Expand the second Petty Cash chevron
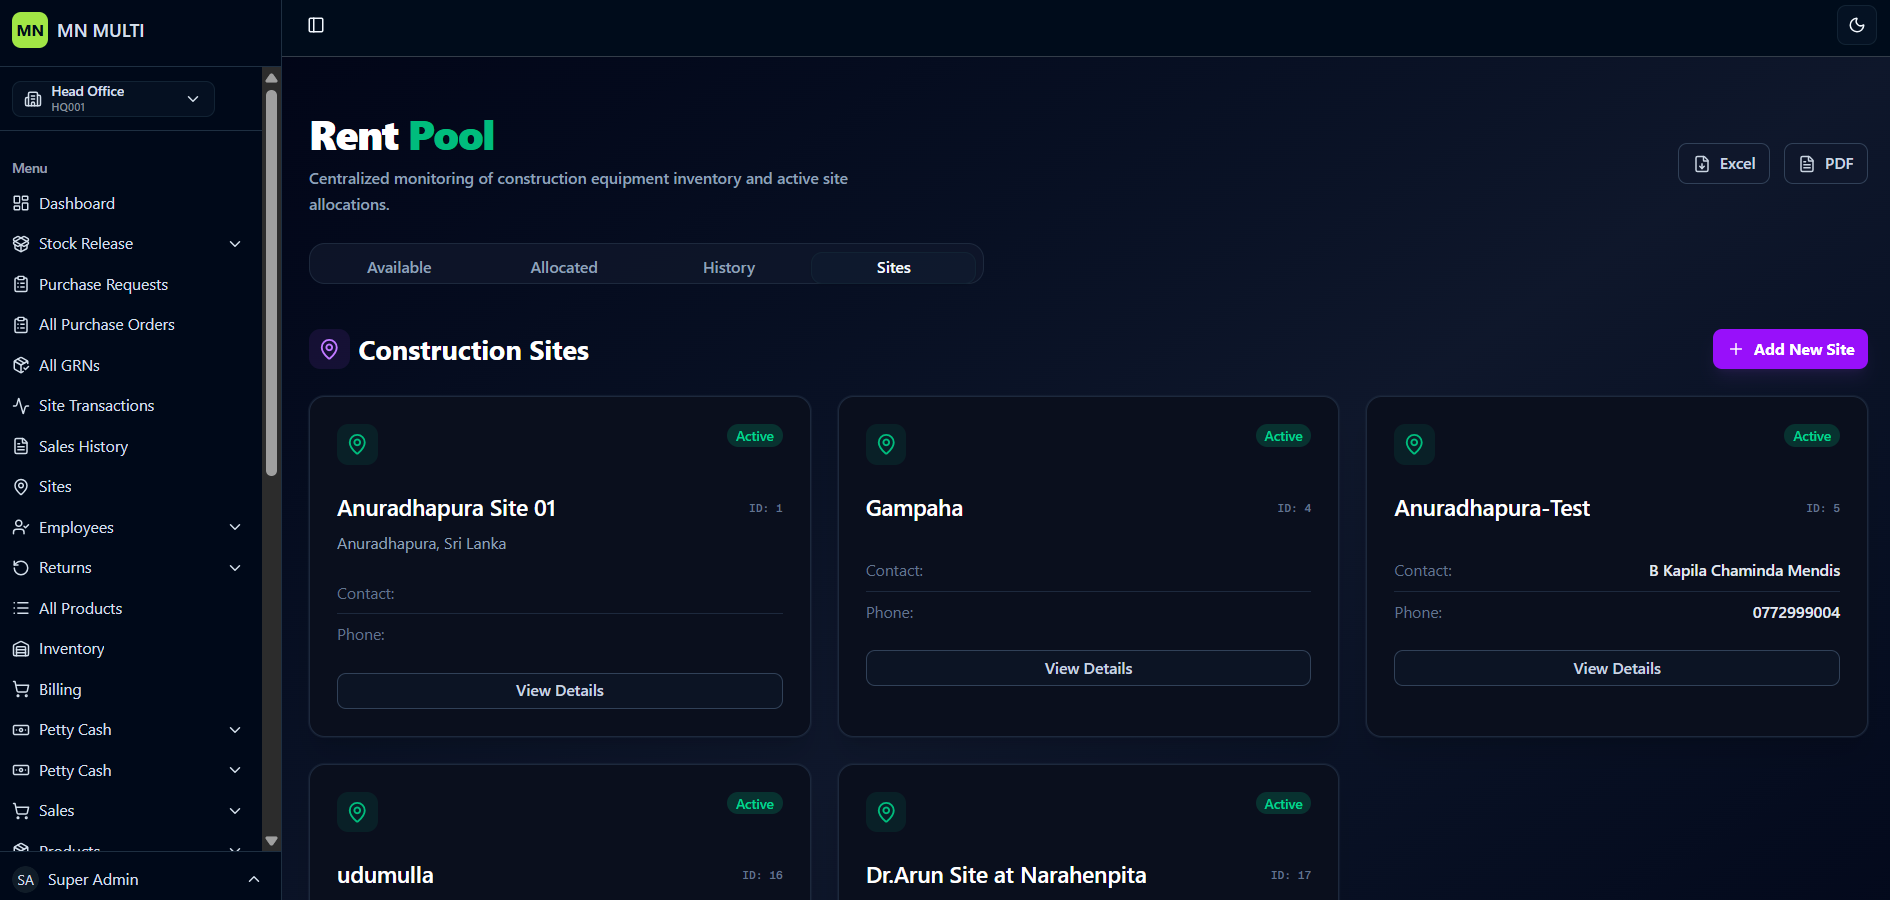 point(235,771)
